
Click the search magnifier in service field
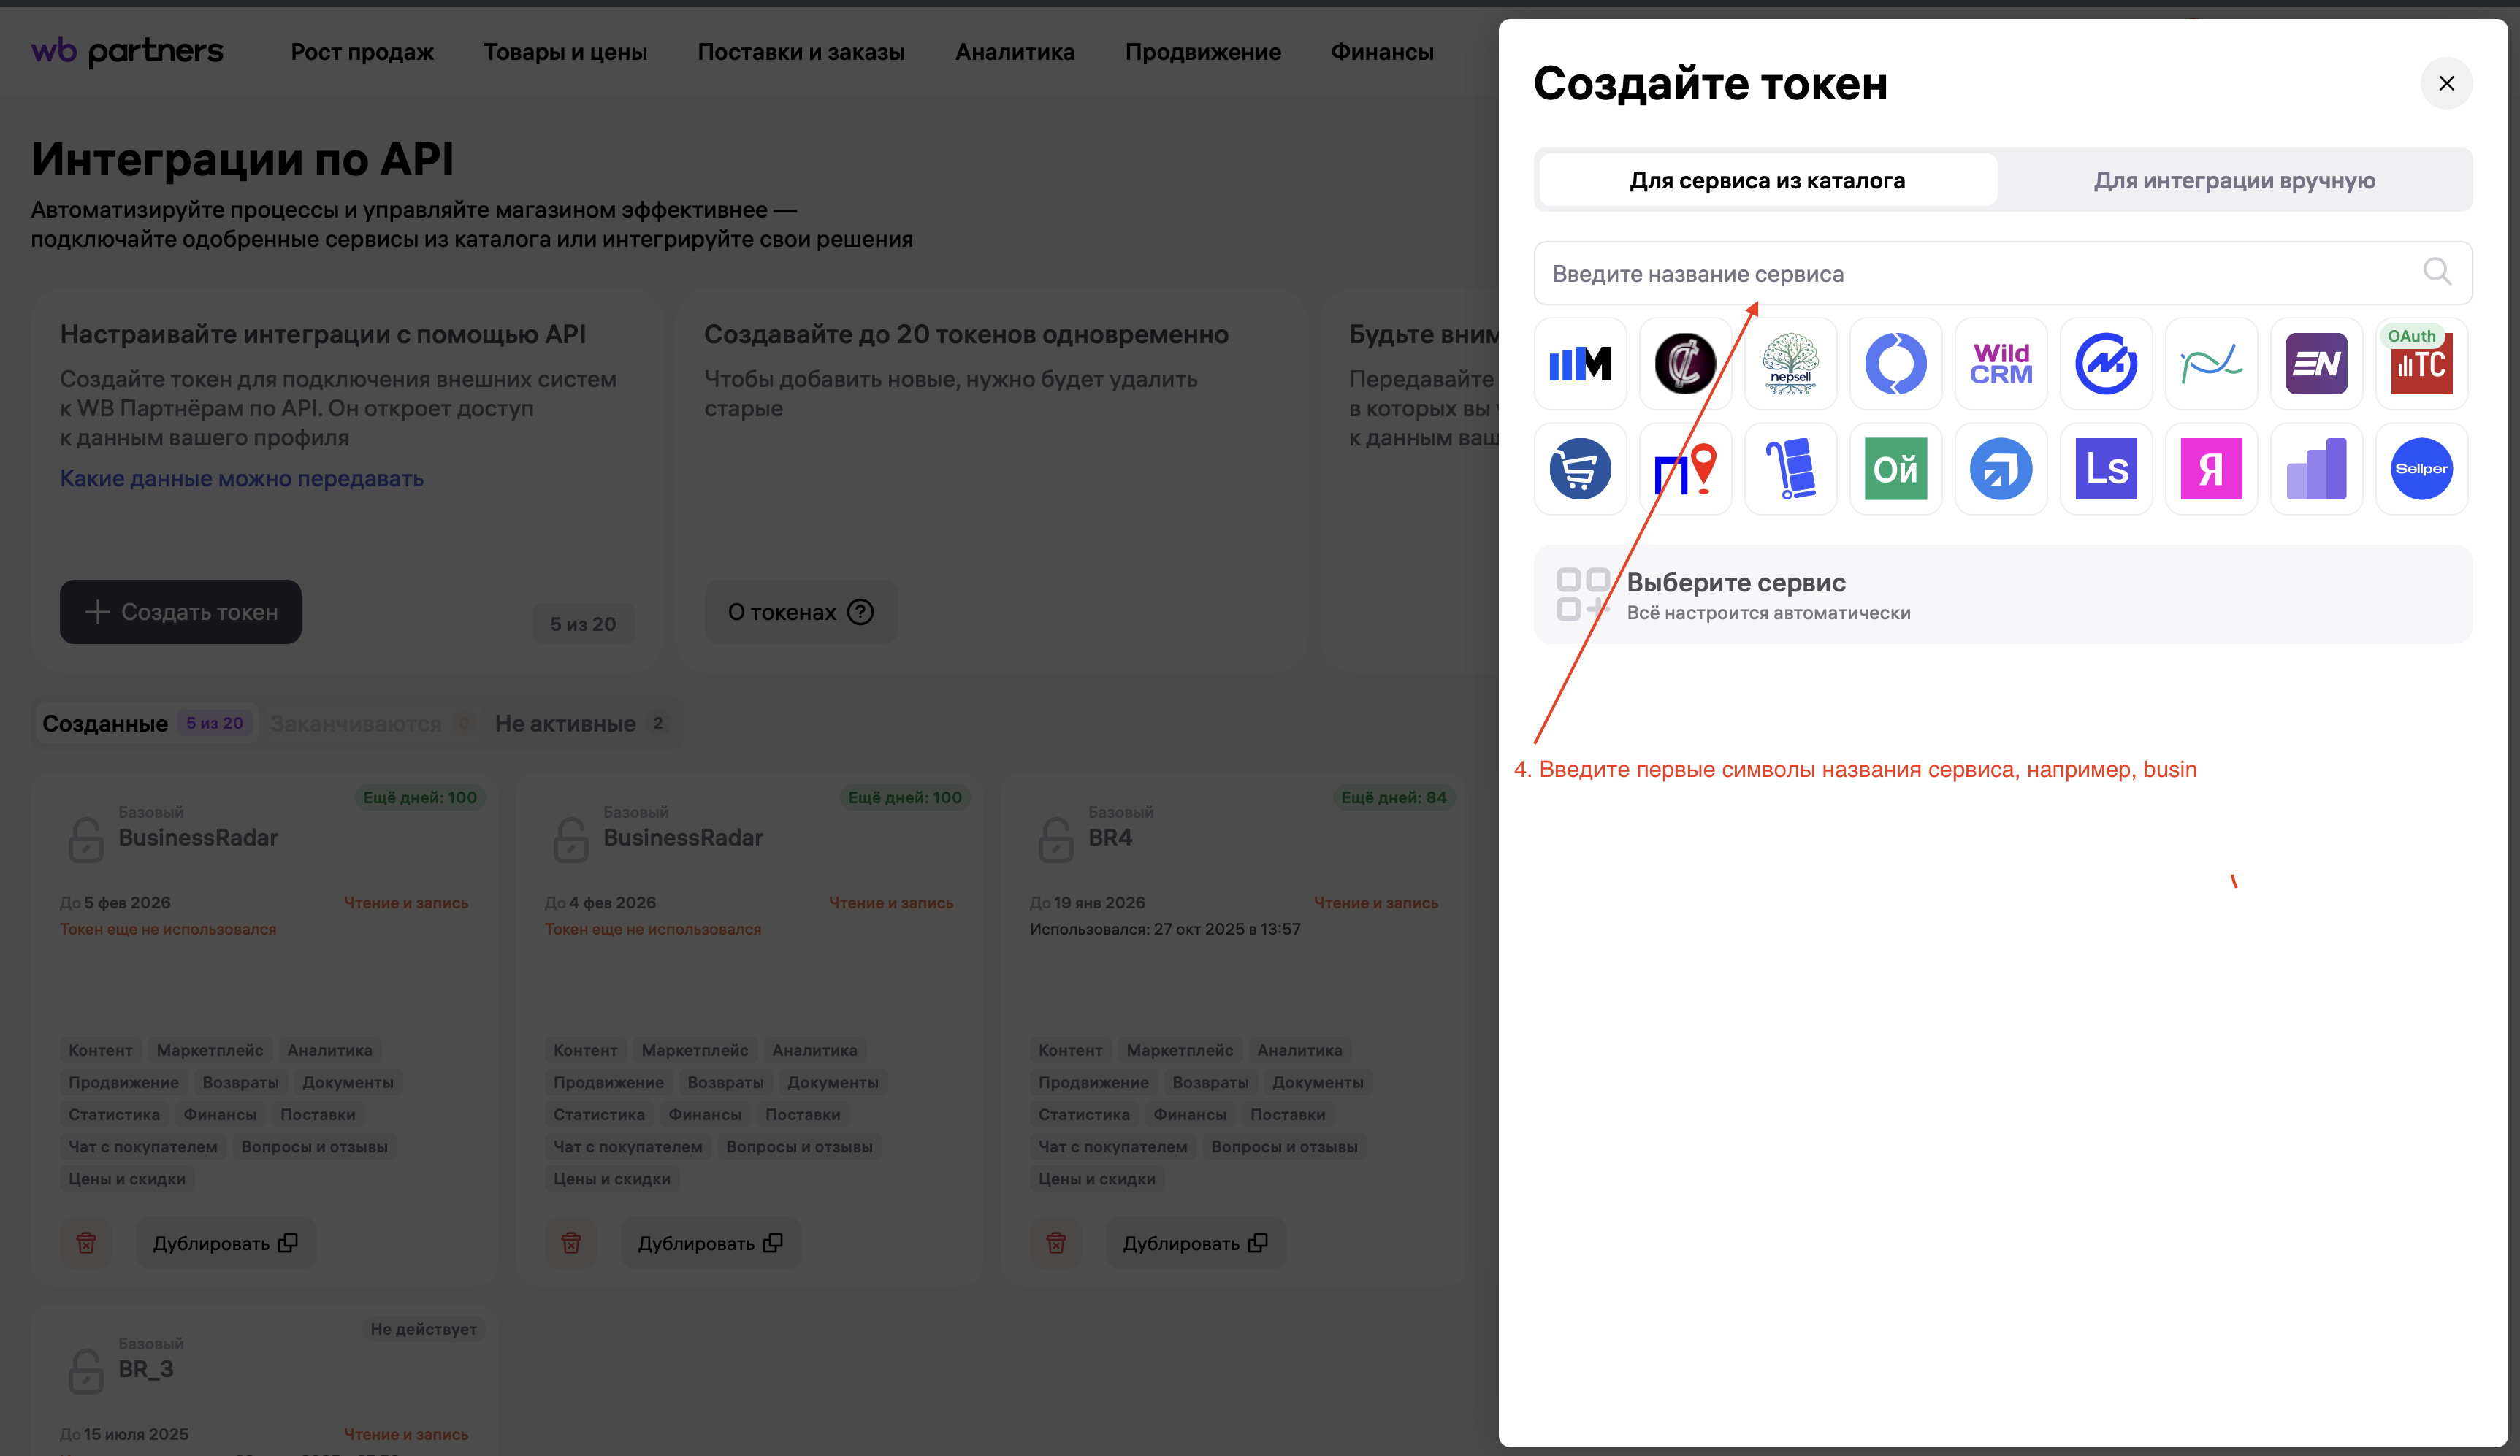point(2436,272)
